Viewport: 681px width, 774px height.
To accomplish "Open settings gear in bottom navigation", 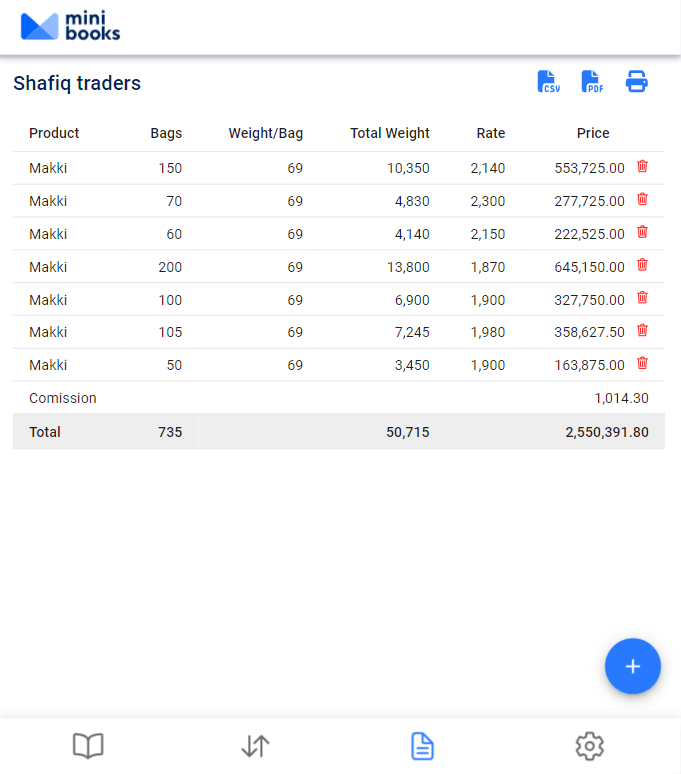I will tap(590, 746).
